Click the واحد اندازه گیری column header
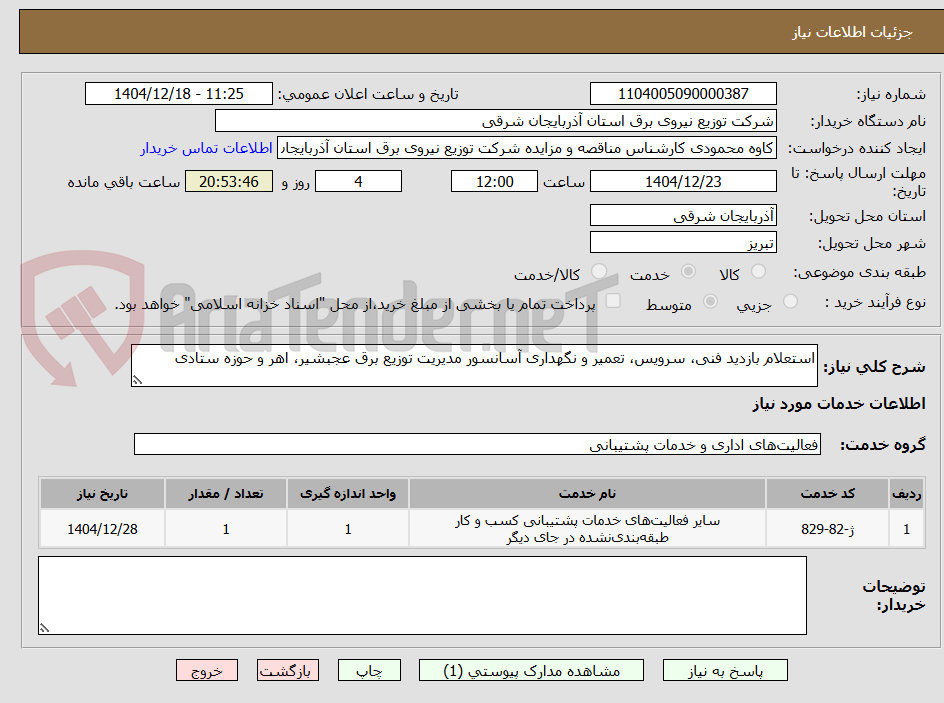Viewport: 944px width, 703px height. click(347, 494)
